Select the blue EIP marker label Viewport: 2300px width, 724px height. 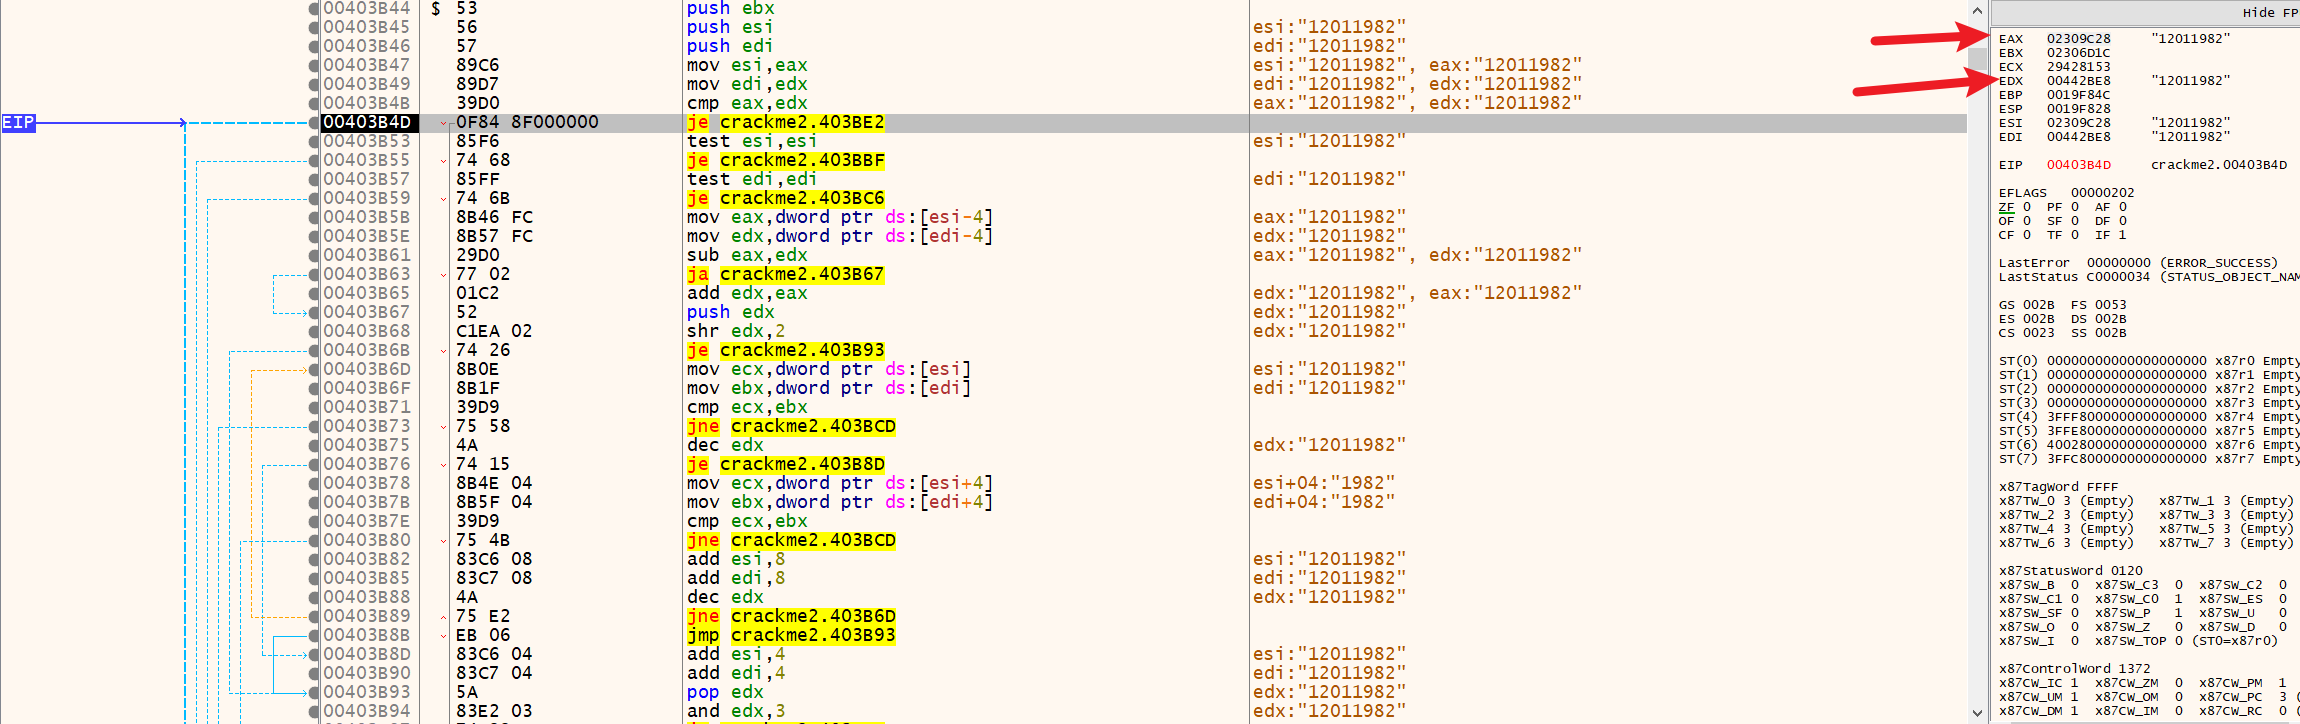pos(18,123)
